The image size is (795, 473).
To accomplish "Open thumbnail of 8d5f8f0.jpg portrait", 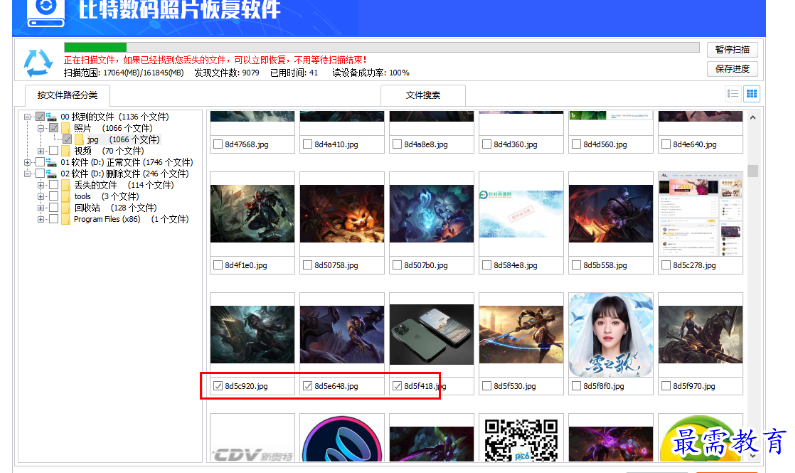I will click(x=611, y=335).
